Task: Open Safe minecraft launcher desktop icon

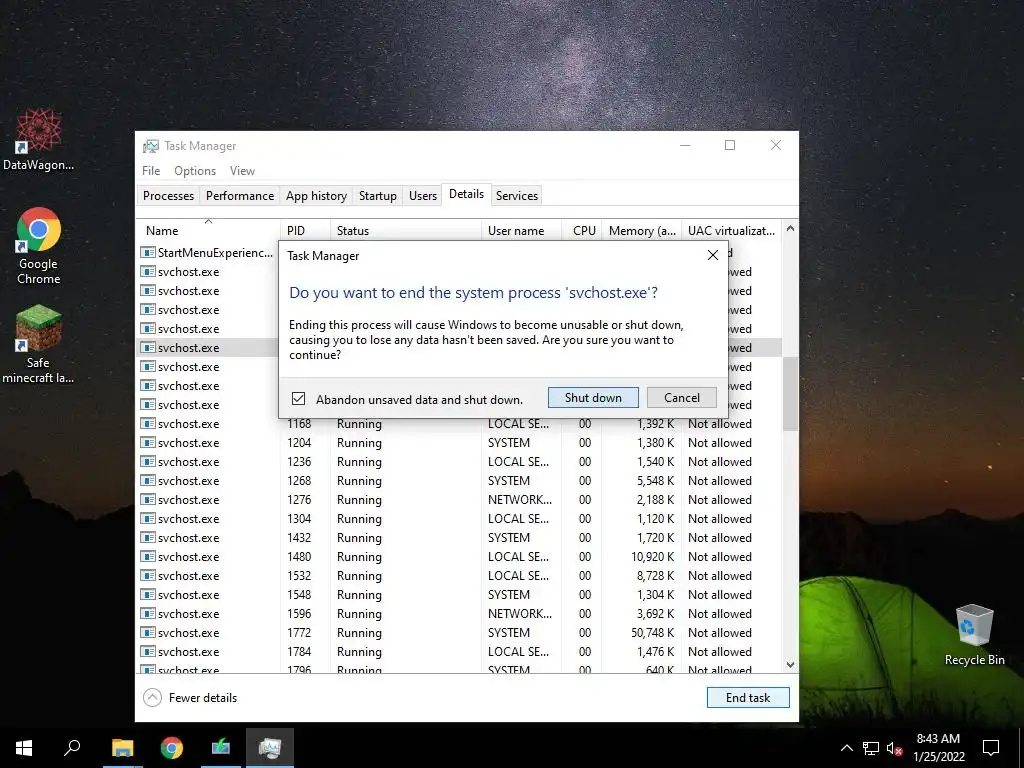Action: click(x=38, y=344)
